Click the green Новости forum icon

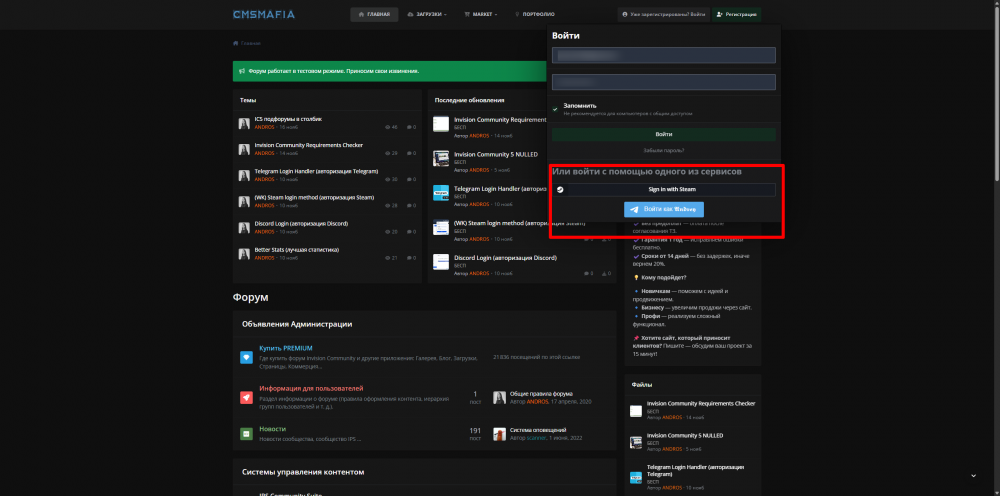click(x=246, y=434)
